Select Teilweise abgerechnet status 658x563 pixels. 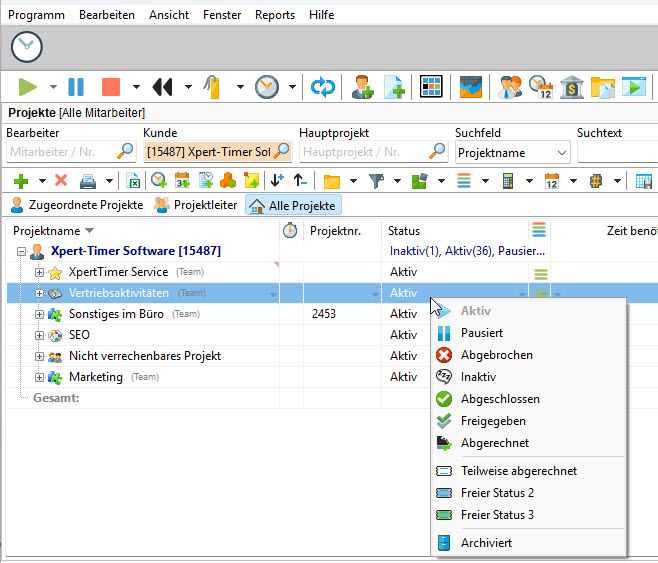(529, 471)
